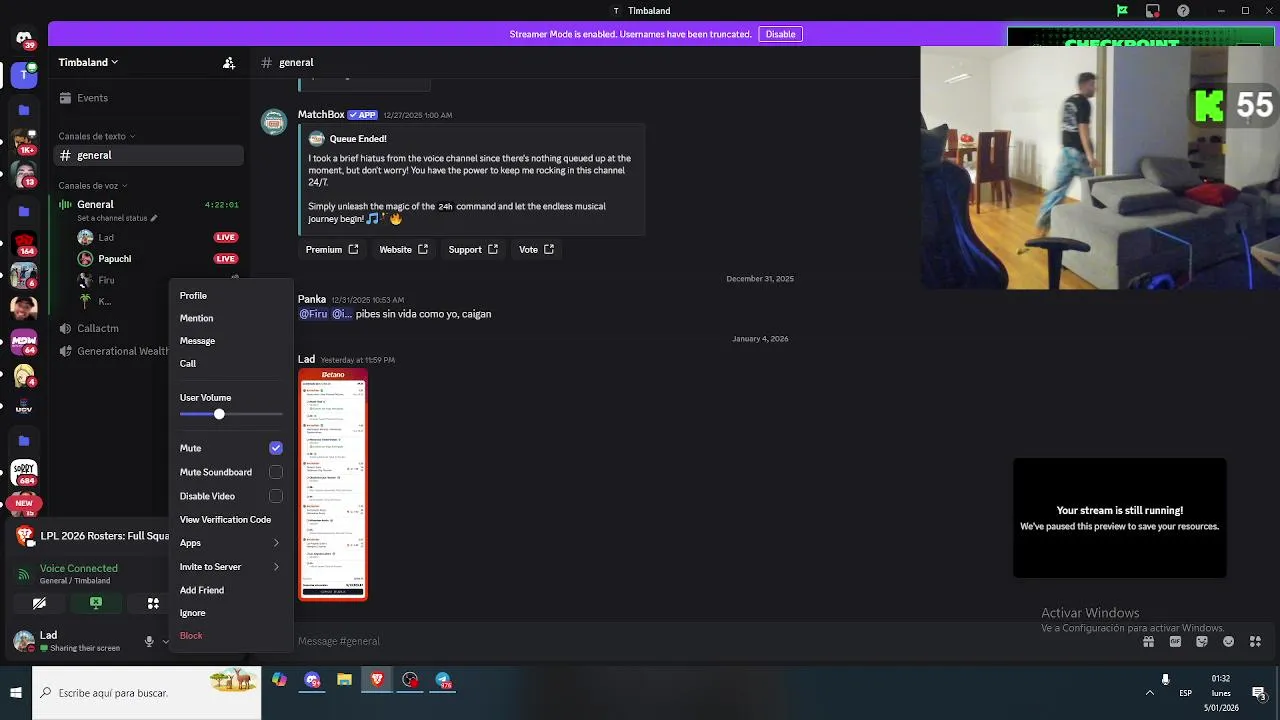Viewport: 1280px width, 720px height.
Task: Open Discord direct messages home icon
Action: coord(24,38)
